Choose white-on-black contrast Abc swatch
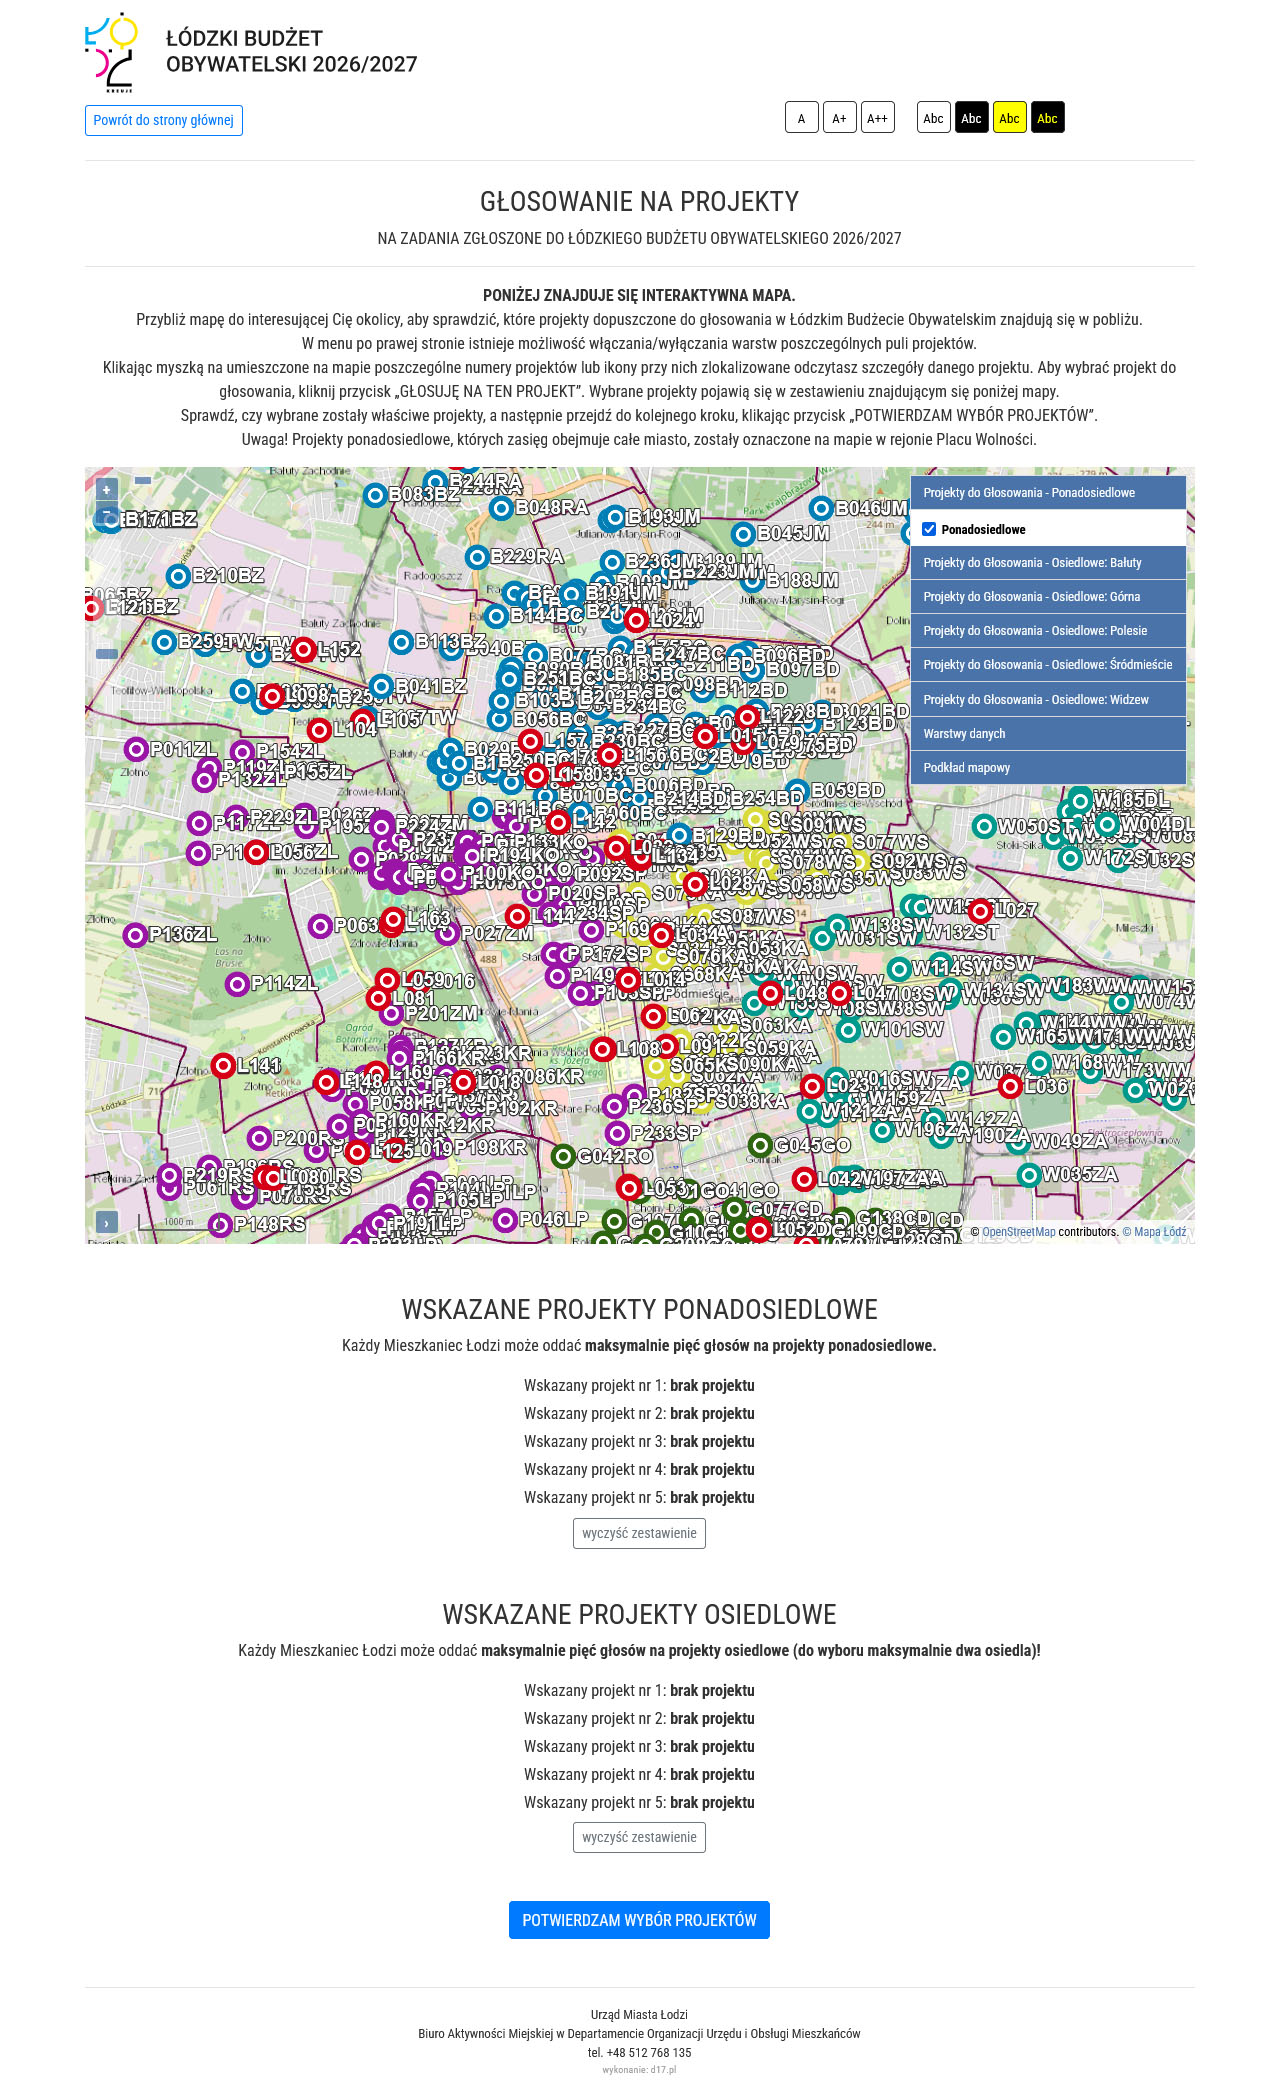 [x=972, y=117]
